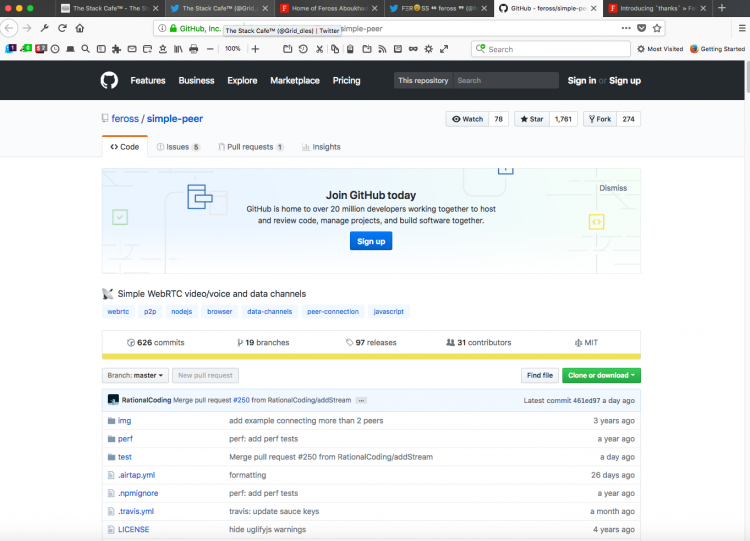
Task: Reload the page with the refresh icon
Action: (x=62, y=28)
